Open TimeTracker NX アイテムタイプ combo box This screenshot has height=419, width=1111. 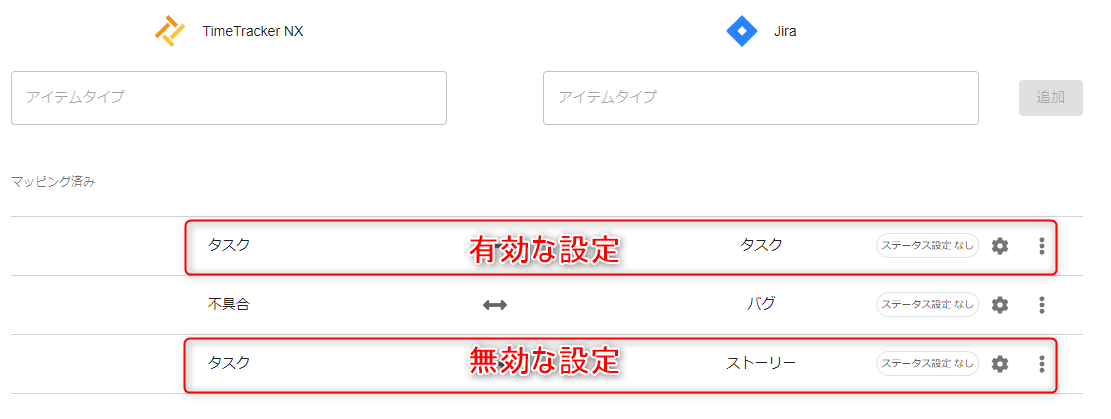pyautogui.click(x=229, y=98)
